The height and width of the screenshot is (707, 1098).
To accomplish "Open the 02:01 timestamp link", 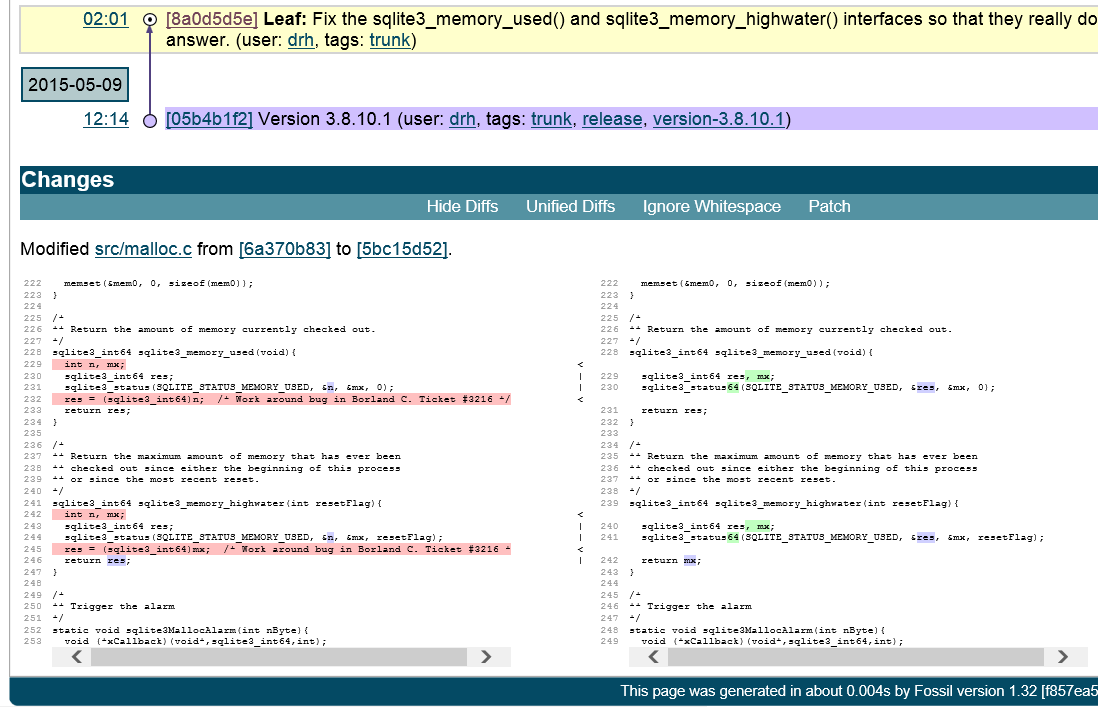I will pyautogui.click(x=106, y=18).
